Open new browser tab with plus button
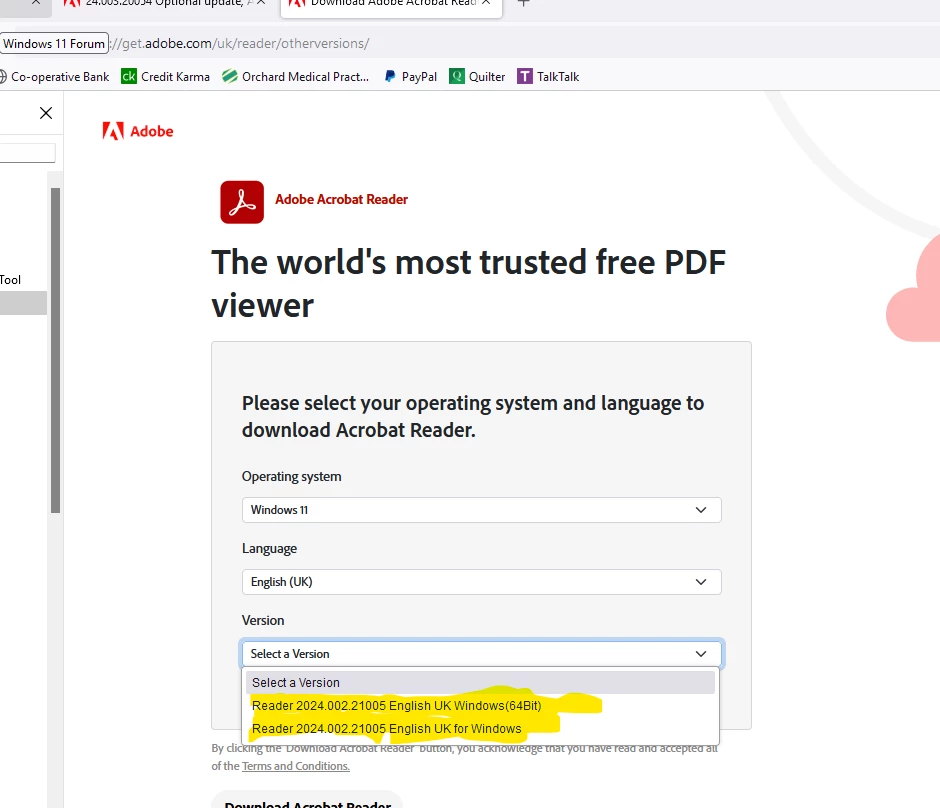Screen dimensions: 940x808 523,3
